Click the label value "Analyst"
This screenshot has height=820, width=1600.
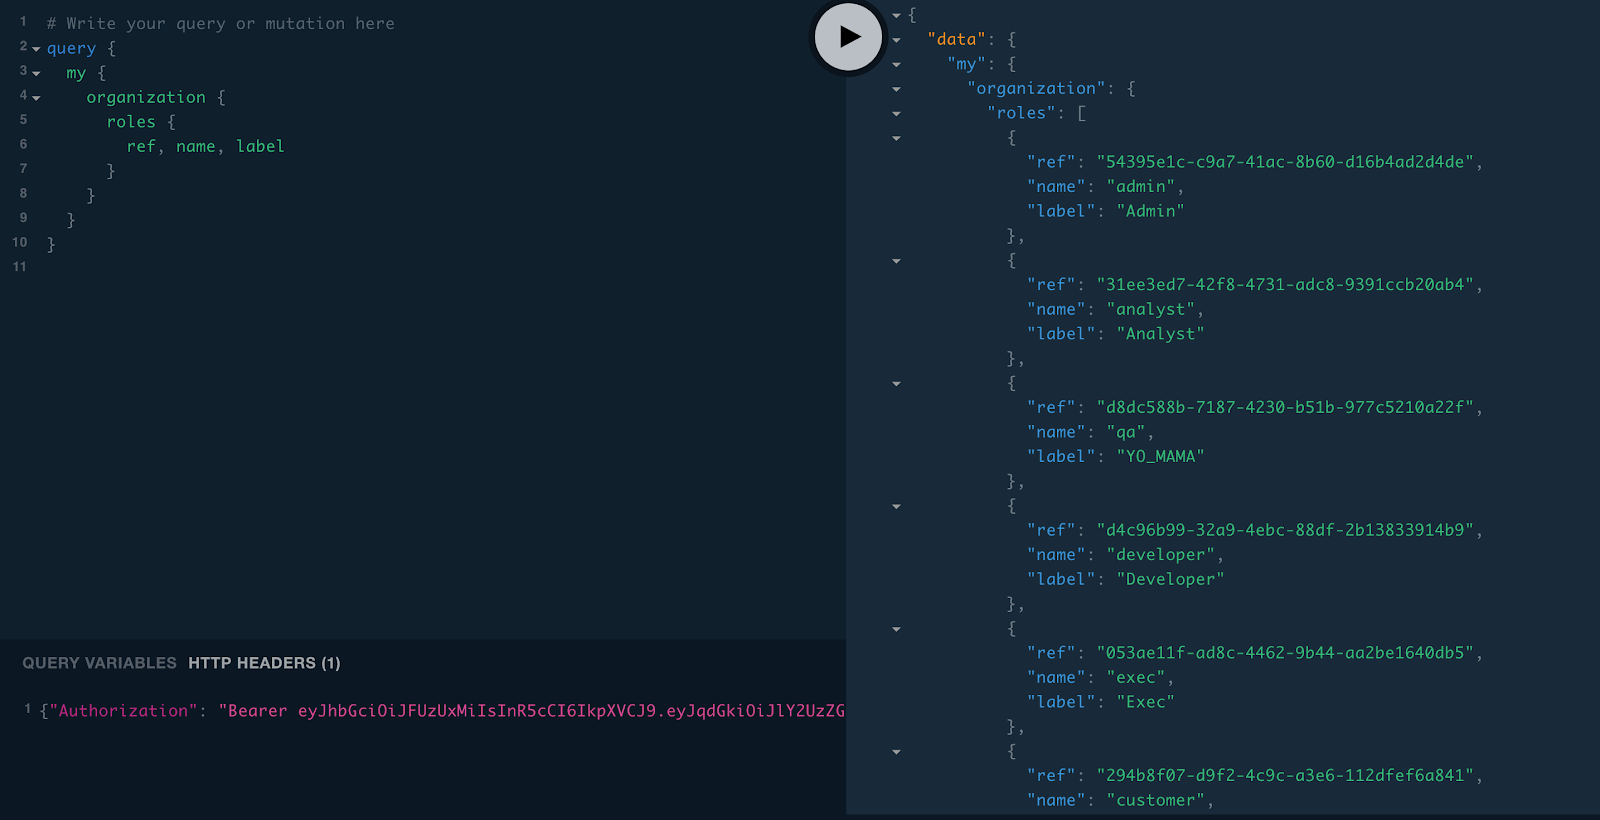point(1161,334)
